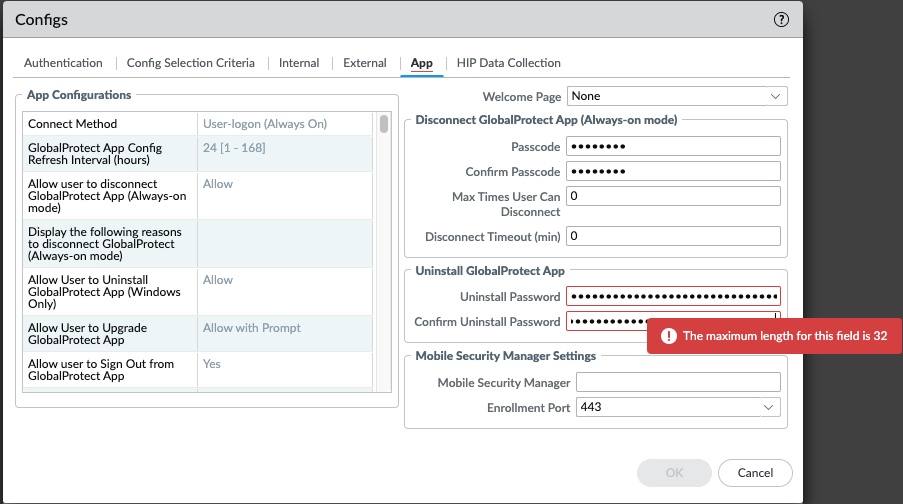Click the Mobile Security Manager text field
The image size is (903, 504).
coord(677,382)
